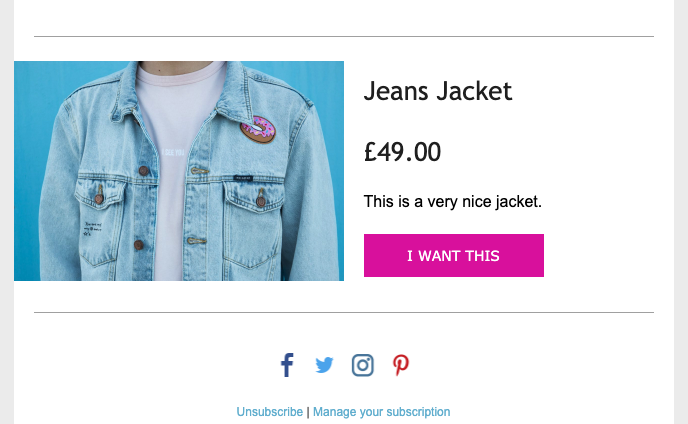Click the black label tag on jacket pocket
Screen dimensions: 688x424
(243, 178)
